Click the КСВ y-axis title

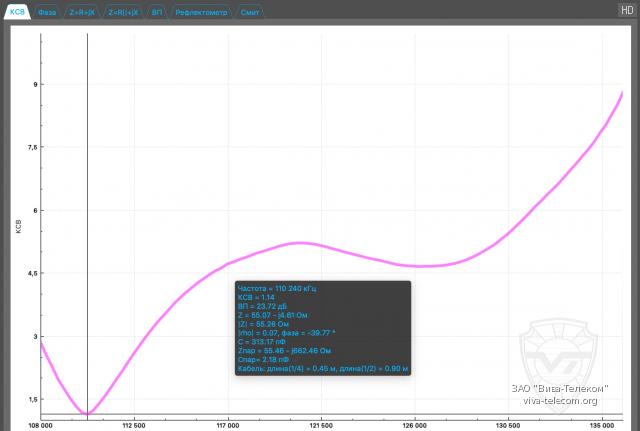point(17,226)
